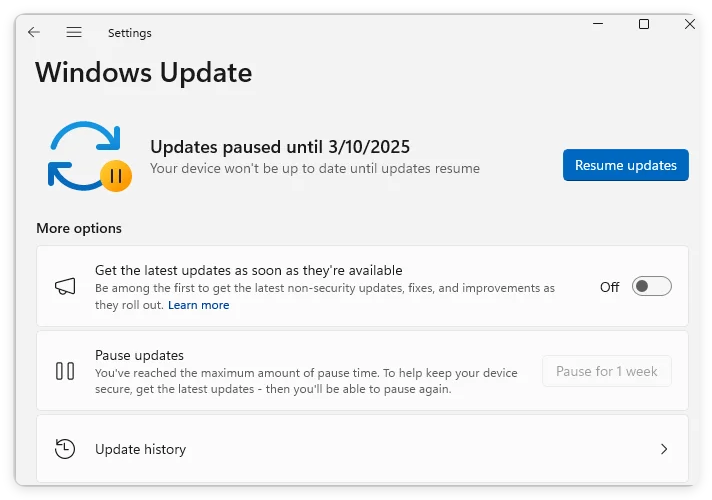Click the Windows Update page heading

point(143,72)
